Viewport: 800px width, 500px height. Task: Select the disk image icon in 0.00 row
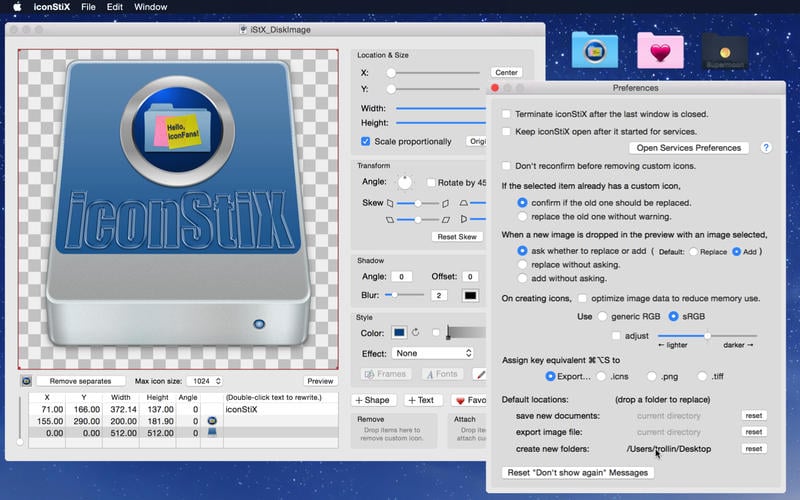(212, 432)
